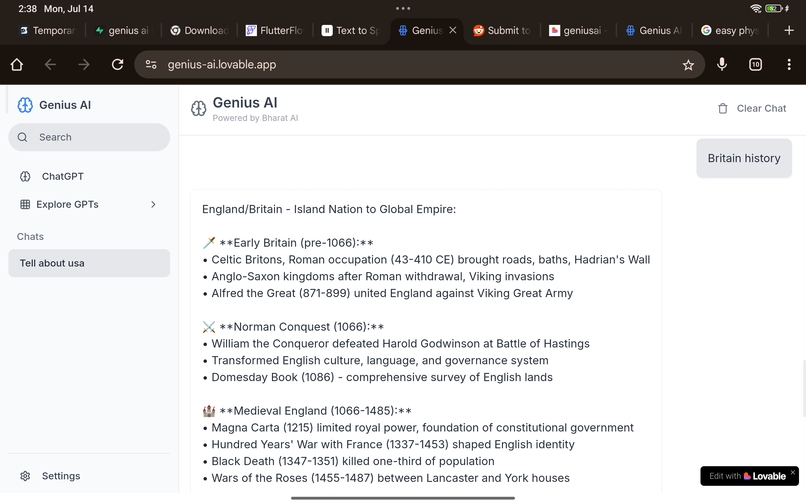Click the Celtic Britons, Roman occupation bullet line
Image resolution: width=806 pixels, height=504 pixels.
pyautogui.click(x=426, y=260)
